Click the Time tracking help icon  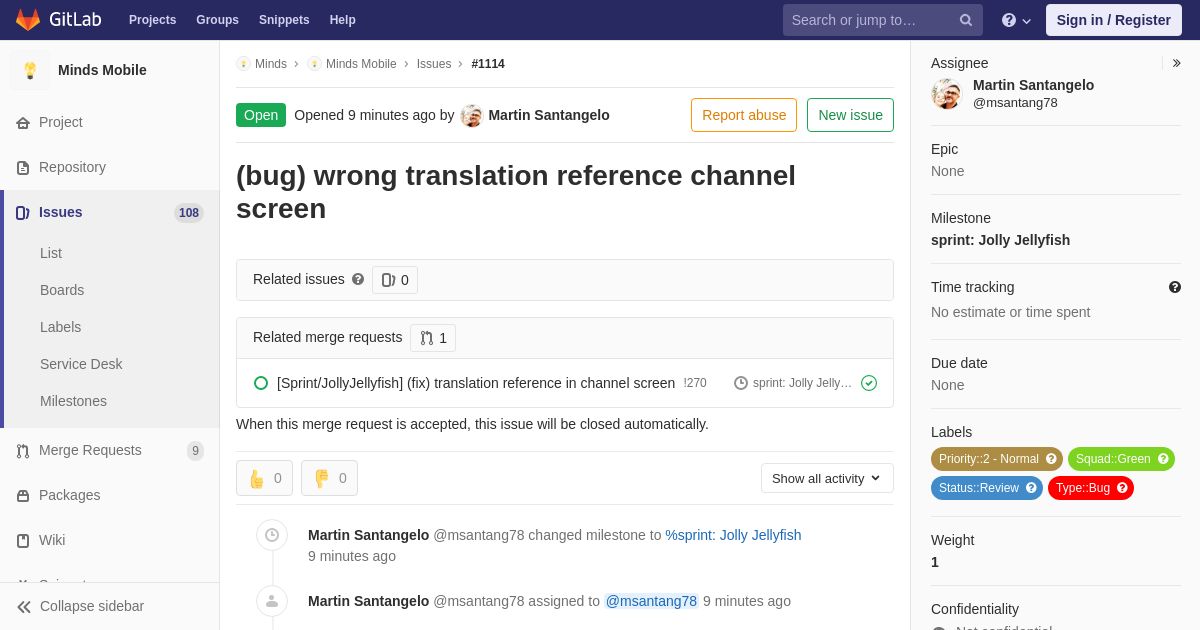pyautogui.click(x=1175, y=287)
